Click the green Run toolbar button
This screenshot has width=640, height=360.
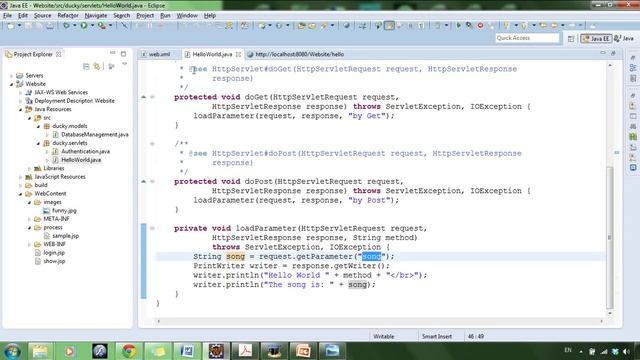pyautogui.click(x=84, y=26)
